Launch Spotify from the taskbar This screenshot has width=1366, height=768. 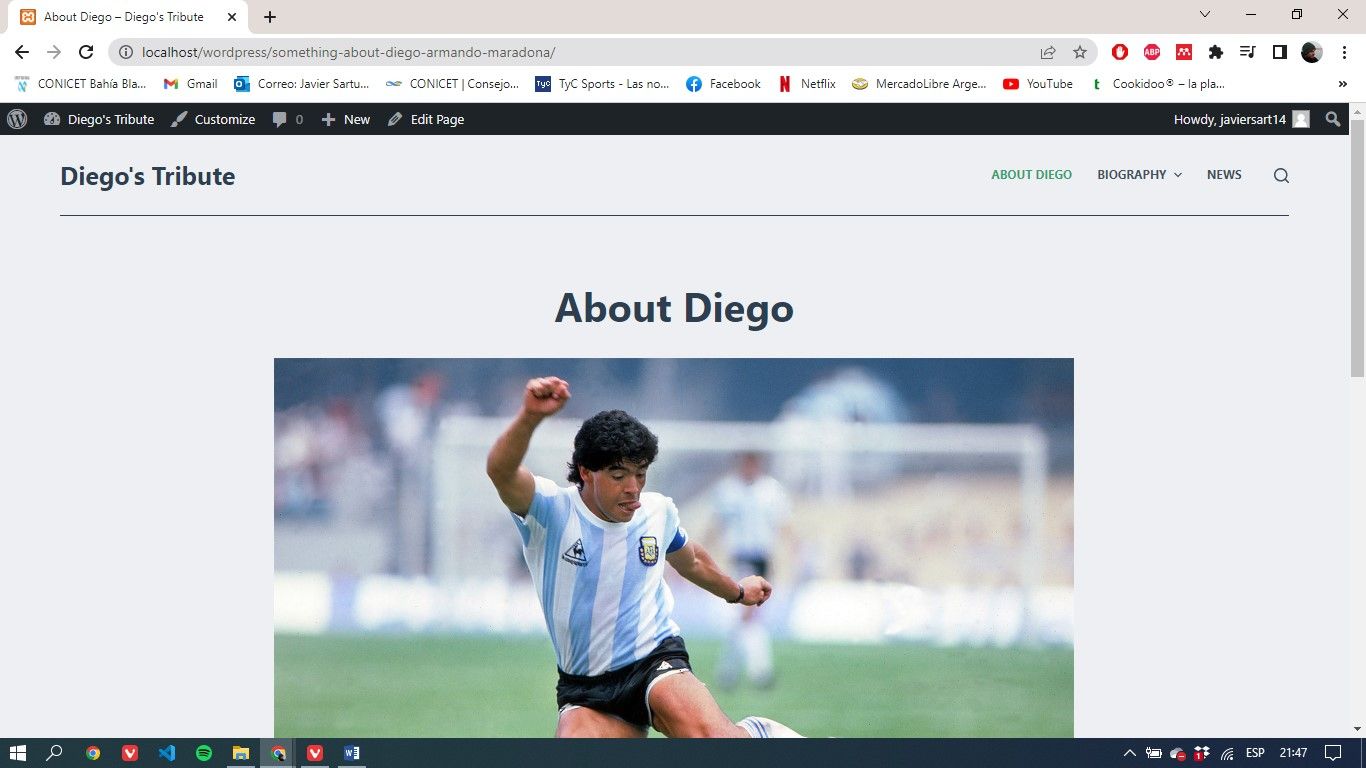tap(204, 753)
